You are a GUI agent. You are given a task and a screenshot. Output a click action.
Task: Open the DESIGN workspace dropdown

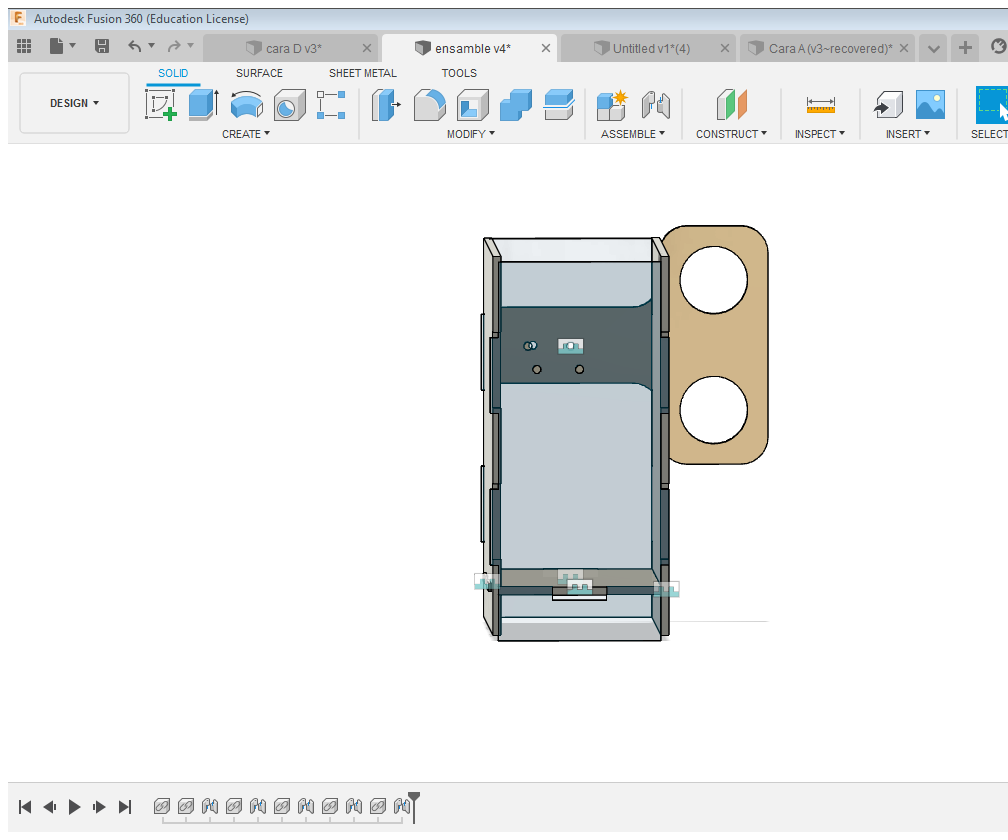[x=75, y=103]
